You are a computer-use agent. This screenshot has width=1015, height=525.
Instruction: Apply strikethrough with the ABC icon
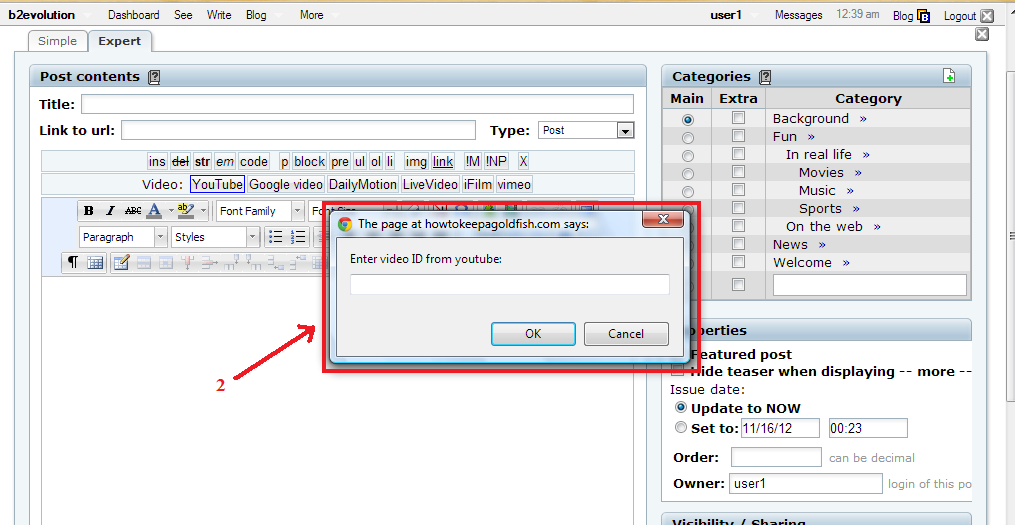(x=133, y=210)
